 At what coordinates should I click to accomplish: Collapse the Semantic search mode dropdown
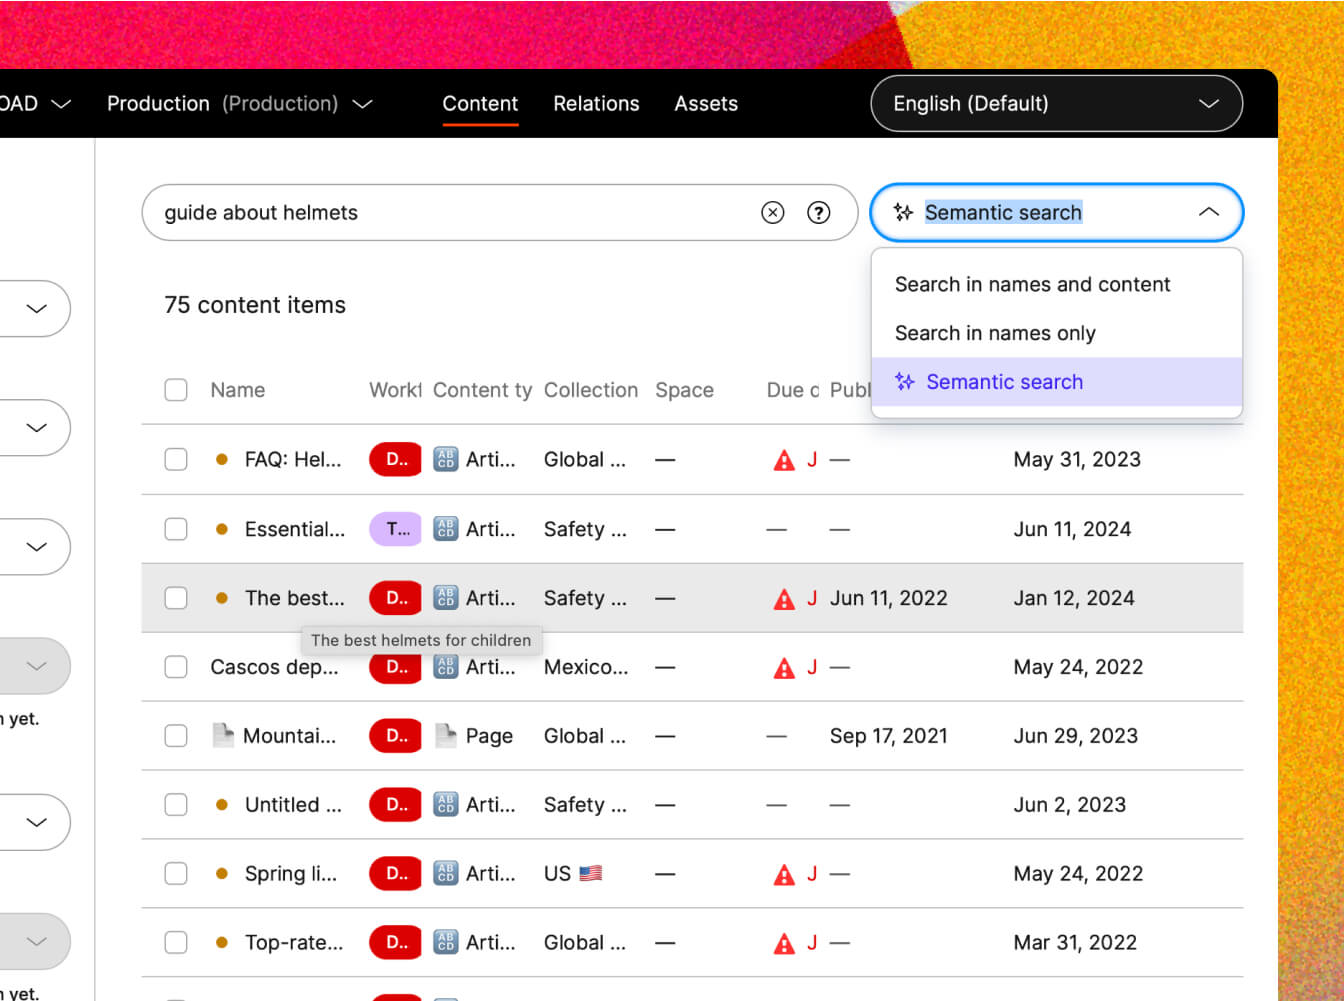click(x=1208, y=212)
